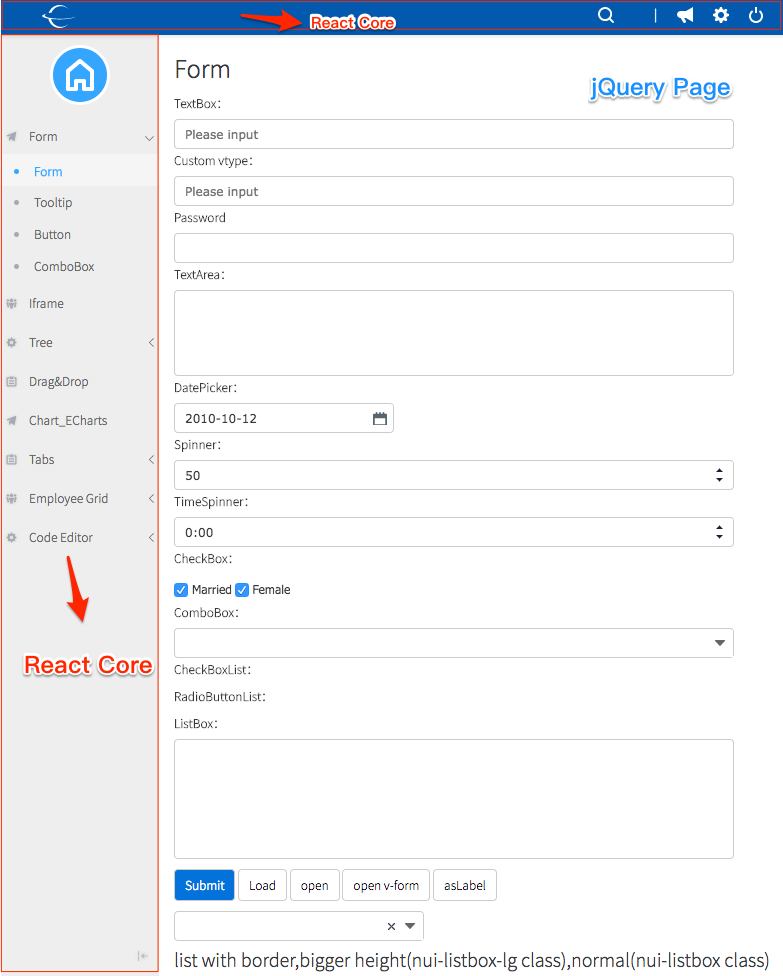Click the open v-form button

coord(386,885)
